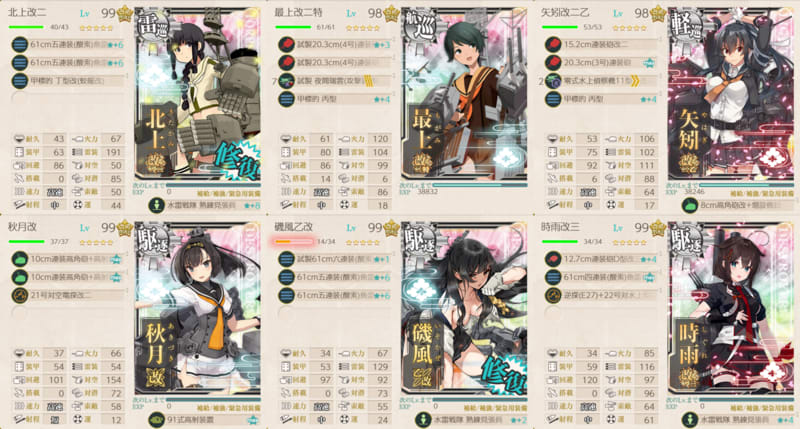Viewport: 800px width, 429px height.
Task: Open the 秋月 ship card portrait
Action: 197,309
